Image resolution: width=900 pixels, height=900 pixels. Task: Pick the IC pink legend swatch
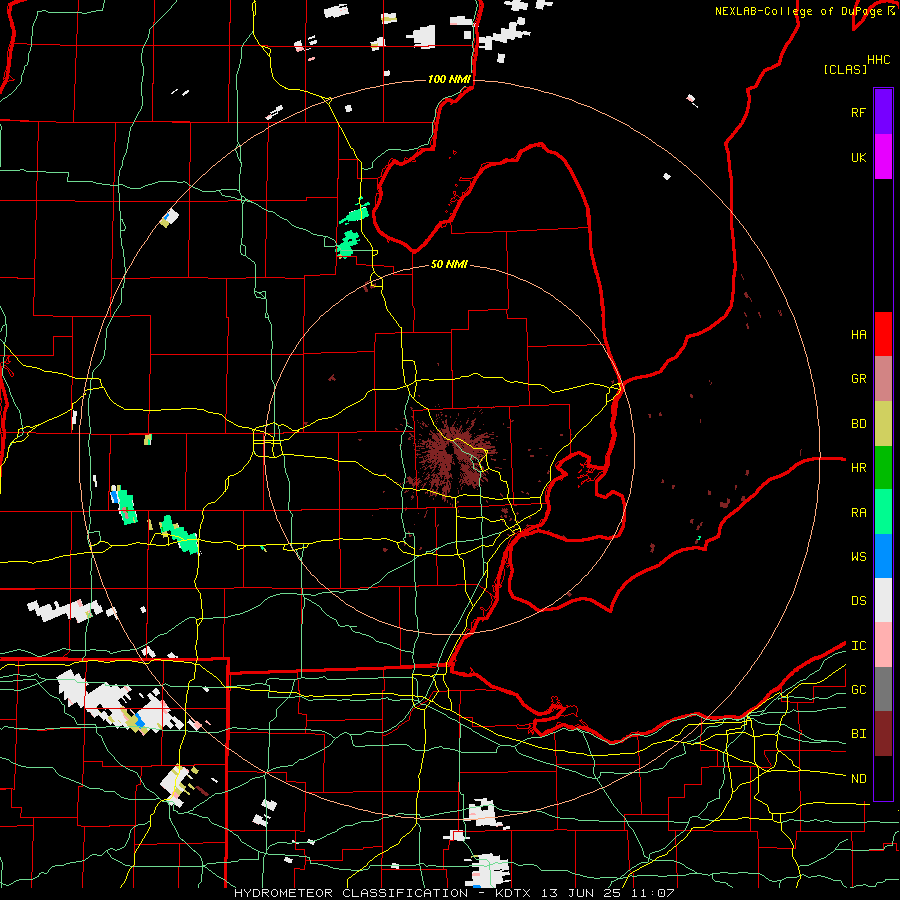coord(883,645)
